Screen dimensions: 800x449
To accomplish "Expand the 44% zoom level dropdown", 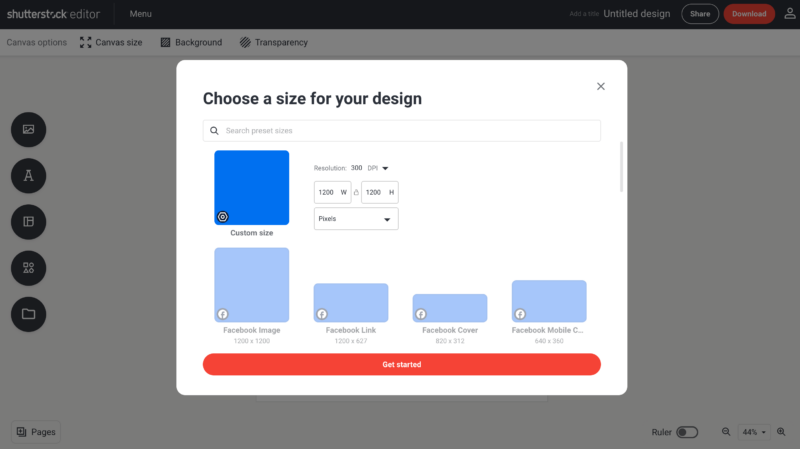I will pos(753,432).
